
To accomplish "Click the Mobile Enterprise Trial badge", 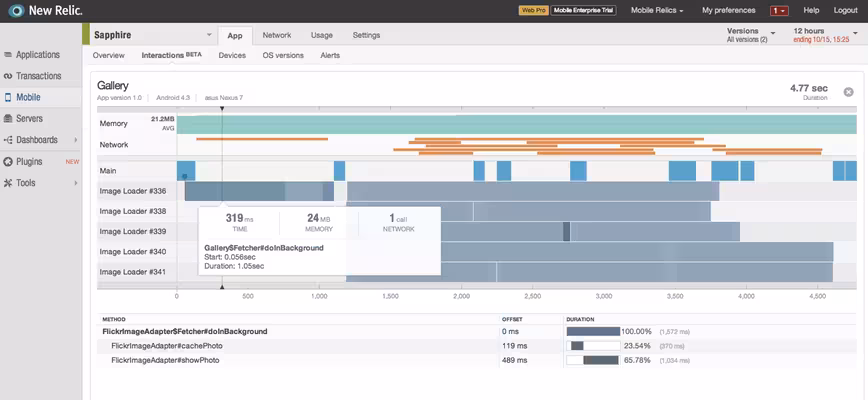I will tap(583, 11).
